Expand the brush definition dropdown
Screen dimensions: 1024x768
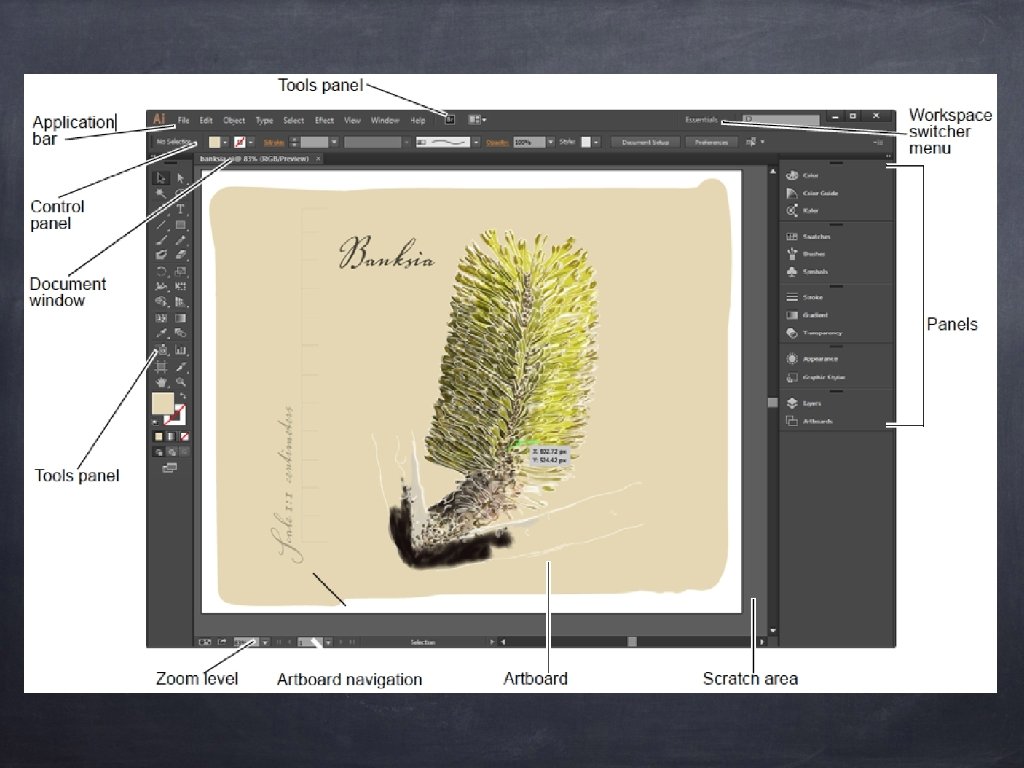tap(475, 141)
